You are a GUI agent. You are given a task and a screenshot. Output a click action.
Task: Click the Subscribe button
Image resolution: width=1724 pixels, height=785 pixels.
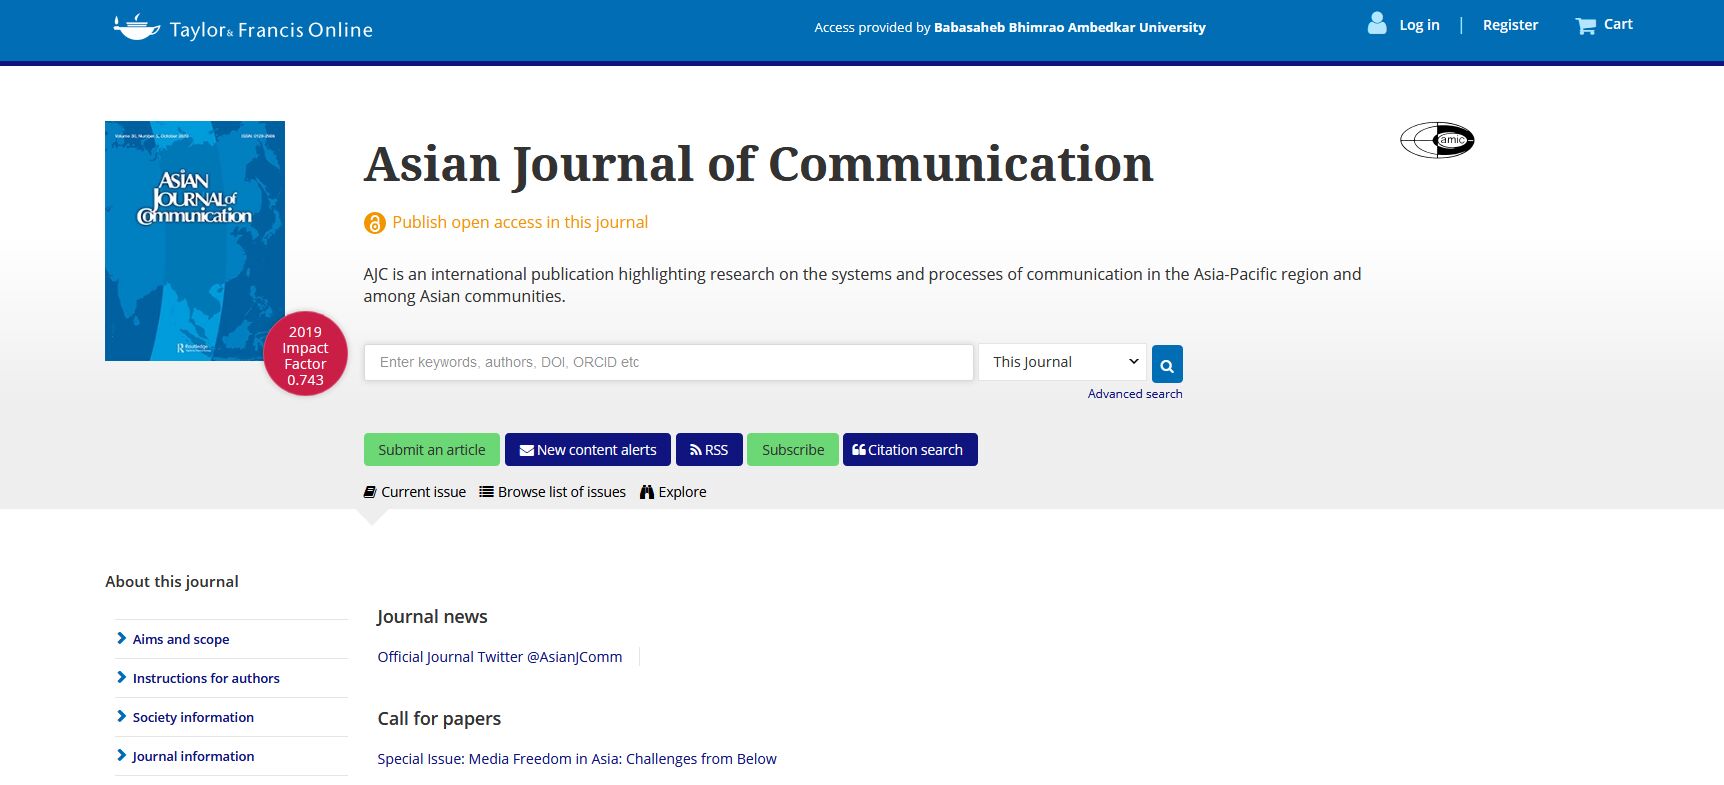793,450
